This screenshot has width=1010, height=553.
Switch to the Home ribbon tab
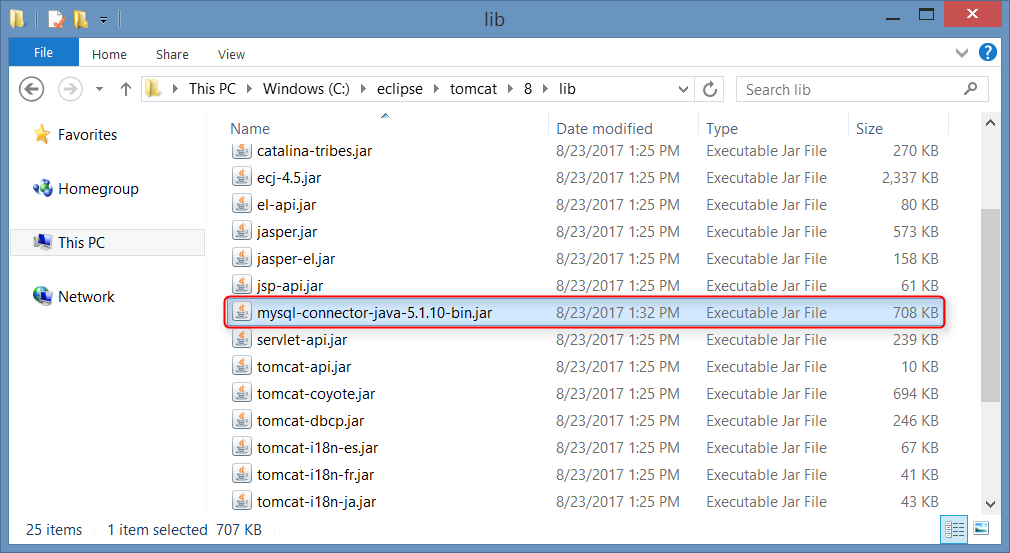[109, 55]
